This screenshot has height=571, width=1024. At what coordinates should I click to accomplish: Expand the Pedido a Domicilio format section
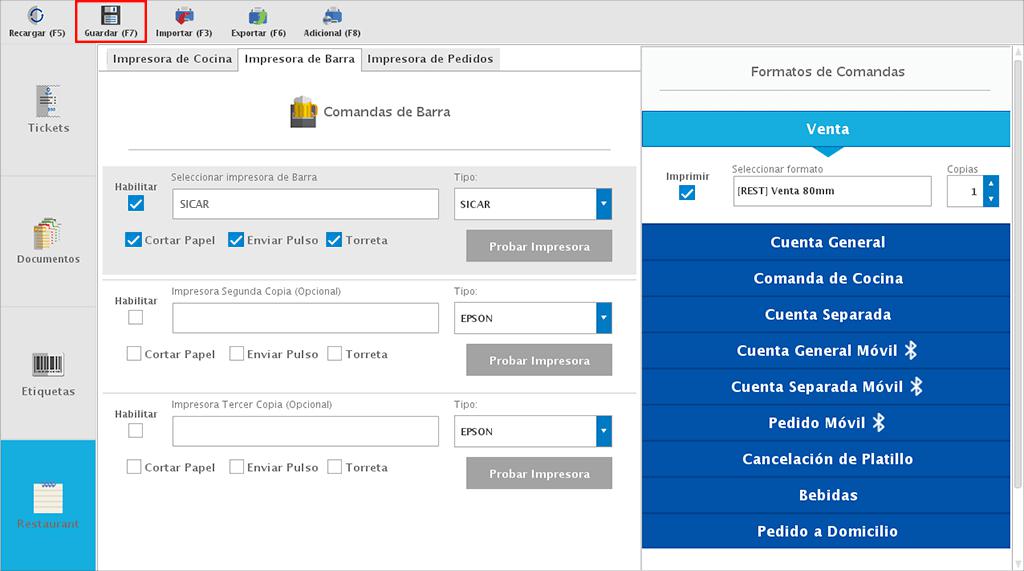coord(827,531)
